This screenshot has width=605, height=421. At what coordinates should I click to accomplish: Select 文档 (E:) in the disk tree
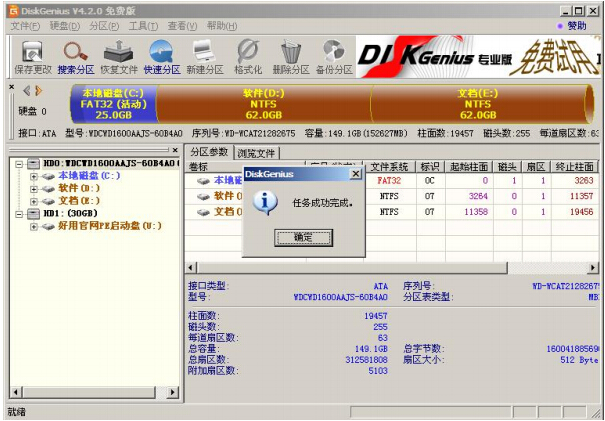pyautogui.click(x=79, y=201)
